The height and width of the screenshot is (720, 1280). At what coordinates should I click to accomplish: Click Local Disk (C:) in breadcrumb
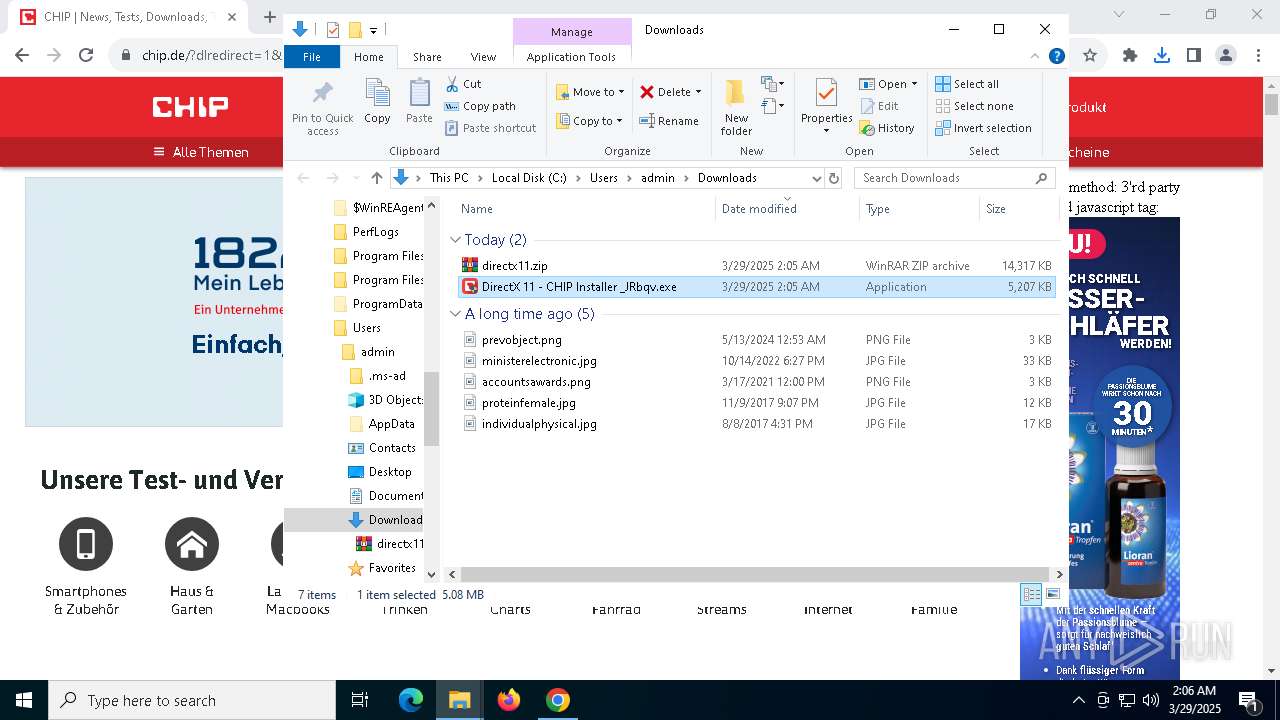(529, 178)
